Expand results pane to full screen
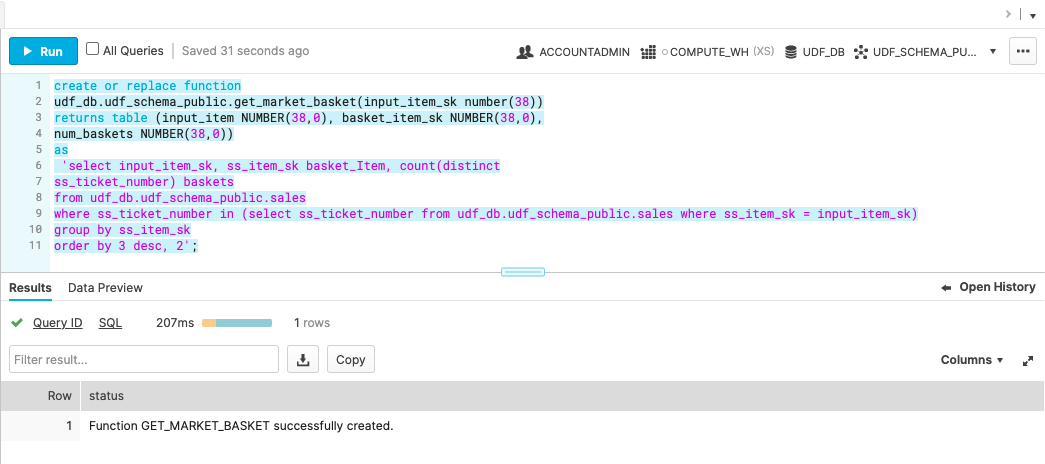1045x464 pixels. click(x=1027, y=360)
